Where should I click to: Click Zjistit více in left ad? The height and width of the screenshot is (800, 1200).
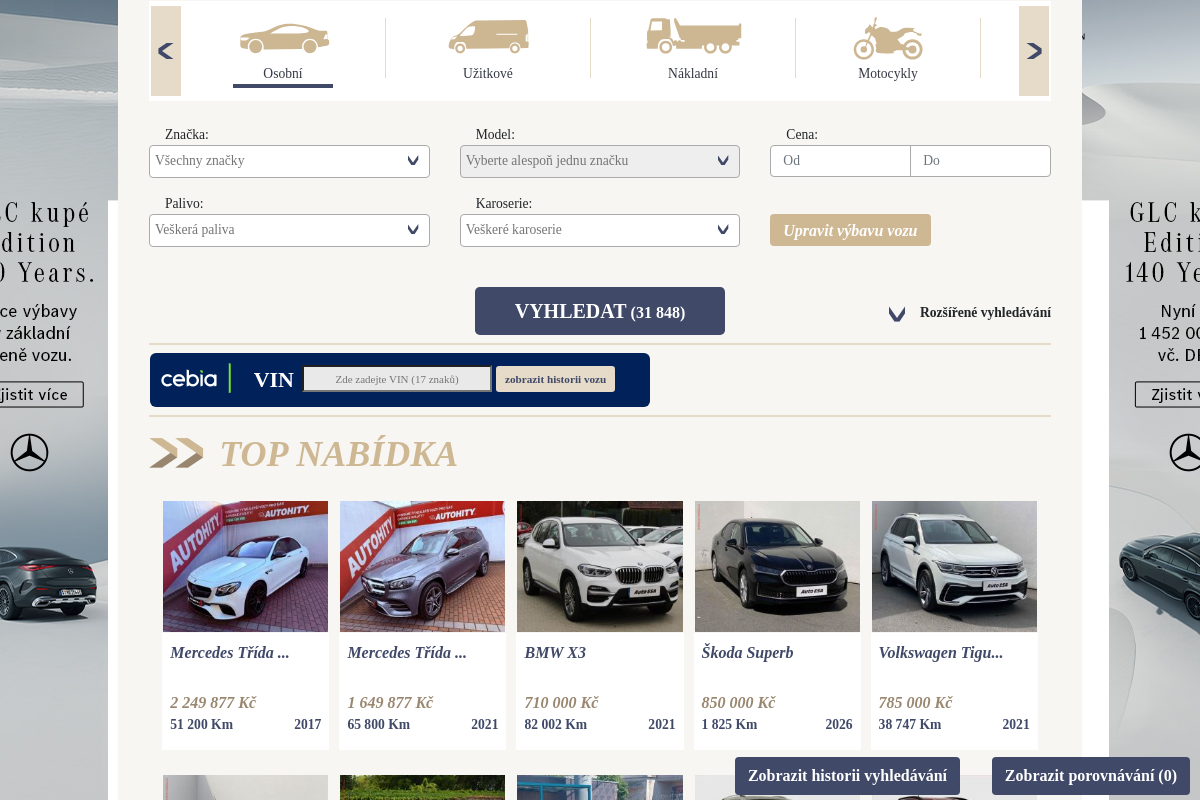point(42,394)
